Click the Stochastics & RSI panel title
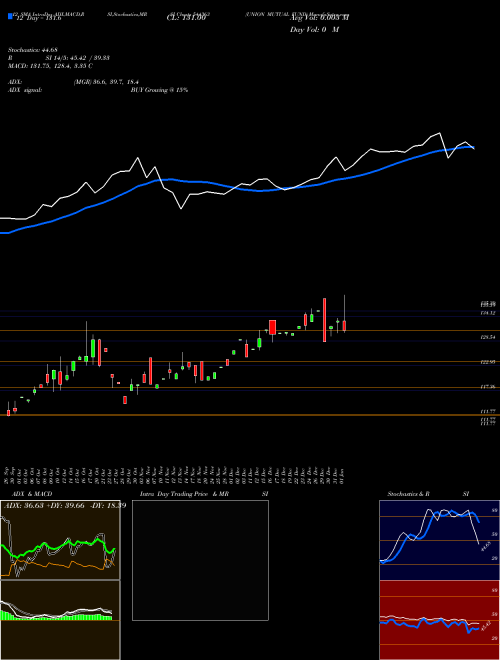The width and height of the screenshot is (500, 660). coord(428,494)
